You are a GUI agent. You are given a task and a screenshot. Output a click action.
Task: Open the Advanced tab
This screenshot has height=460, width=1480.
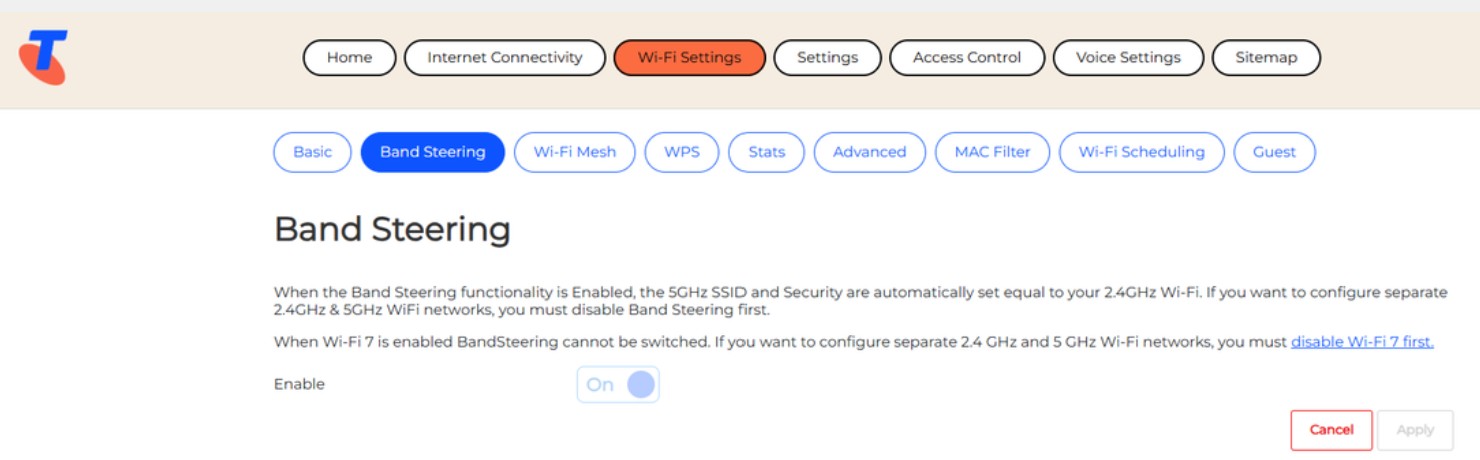point(869,152)
